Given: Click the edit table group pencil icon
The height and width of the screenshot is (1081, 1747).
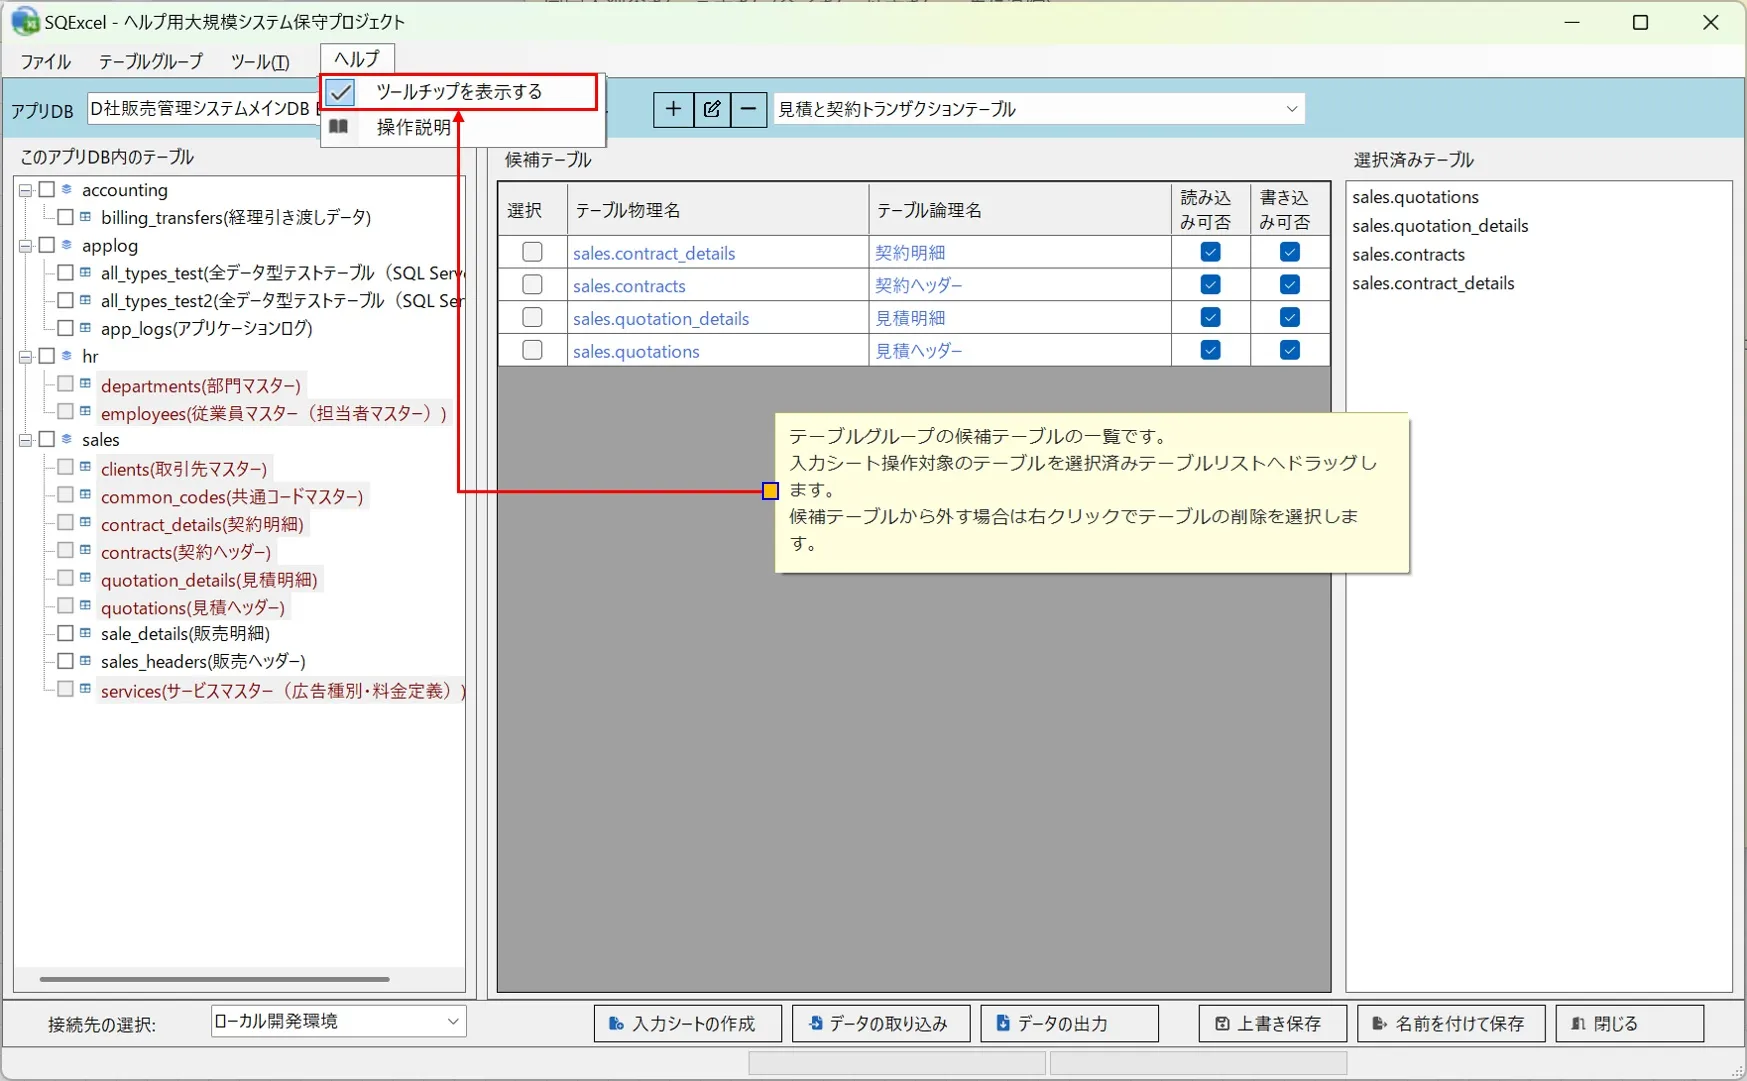Looking at the screenshot, I should click(x=712, y=109).
